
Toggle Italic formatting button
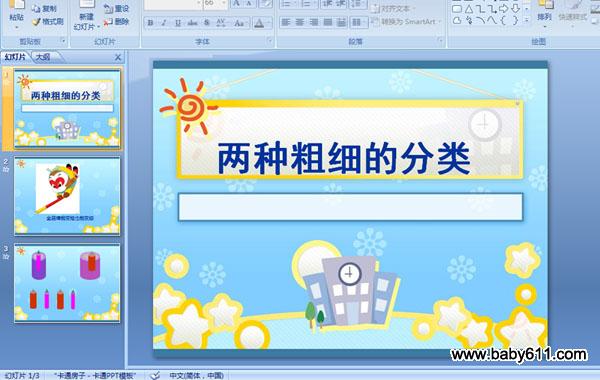(164, 23)
